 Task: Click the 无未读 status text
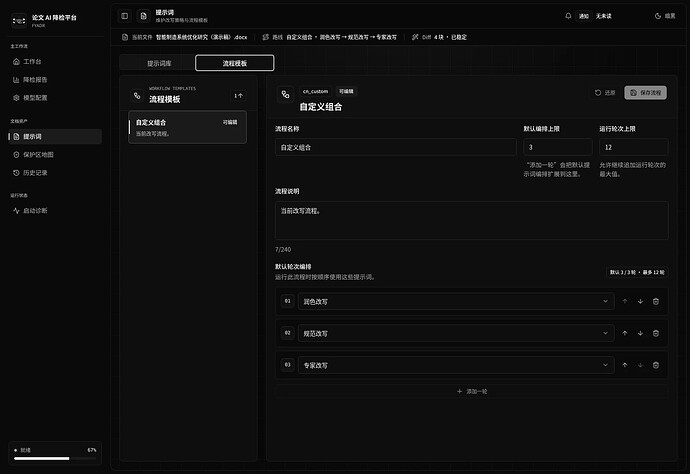point(604,16)
